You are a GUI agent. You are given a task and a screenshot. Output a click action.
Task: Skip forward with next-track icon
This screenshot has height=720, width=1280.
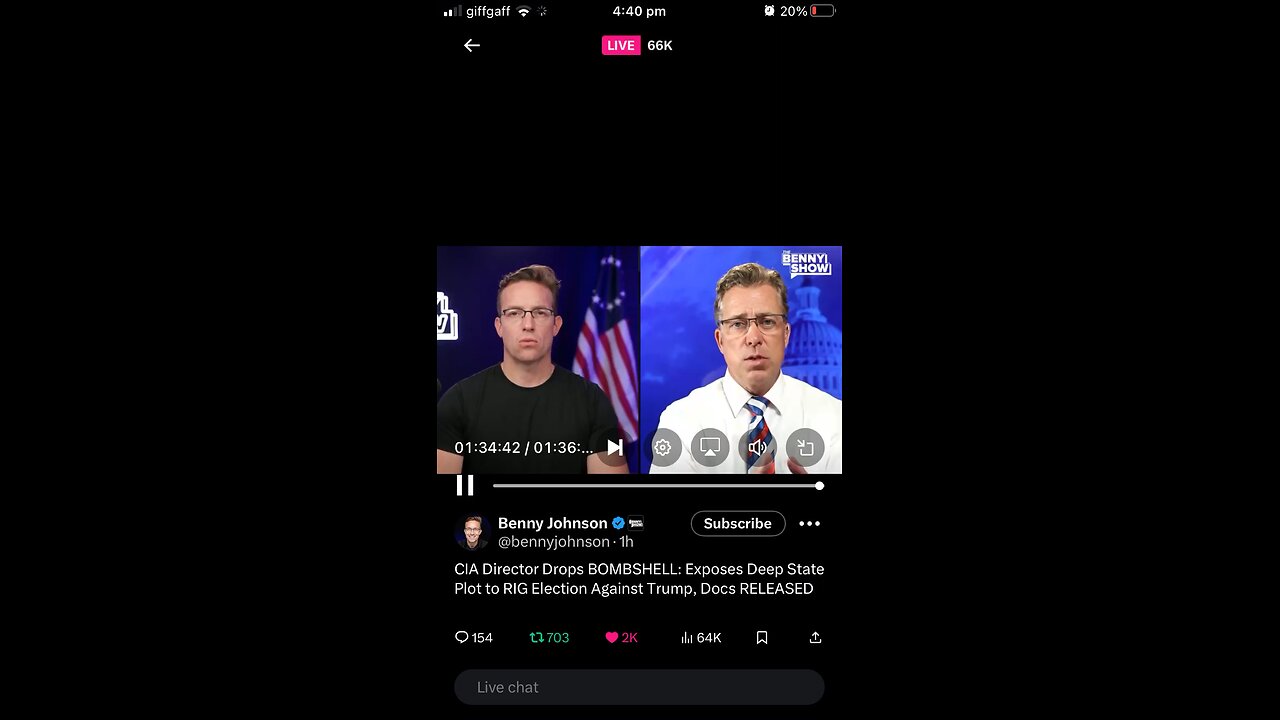pyautogui.click(x=615, y=447)
